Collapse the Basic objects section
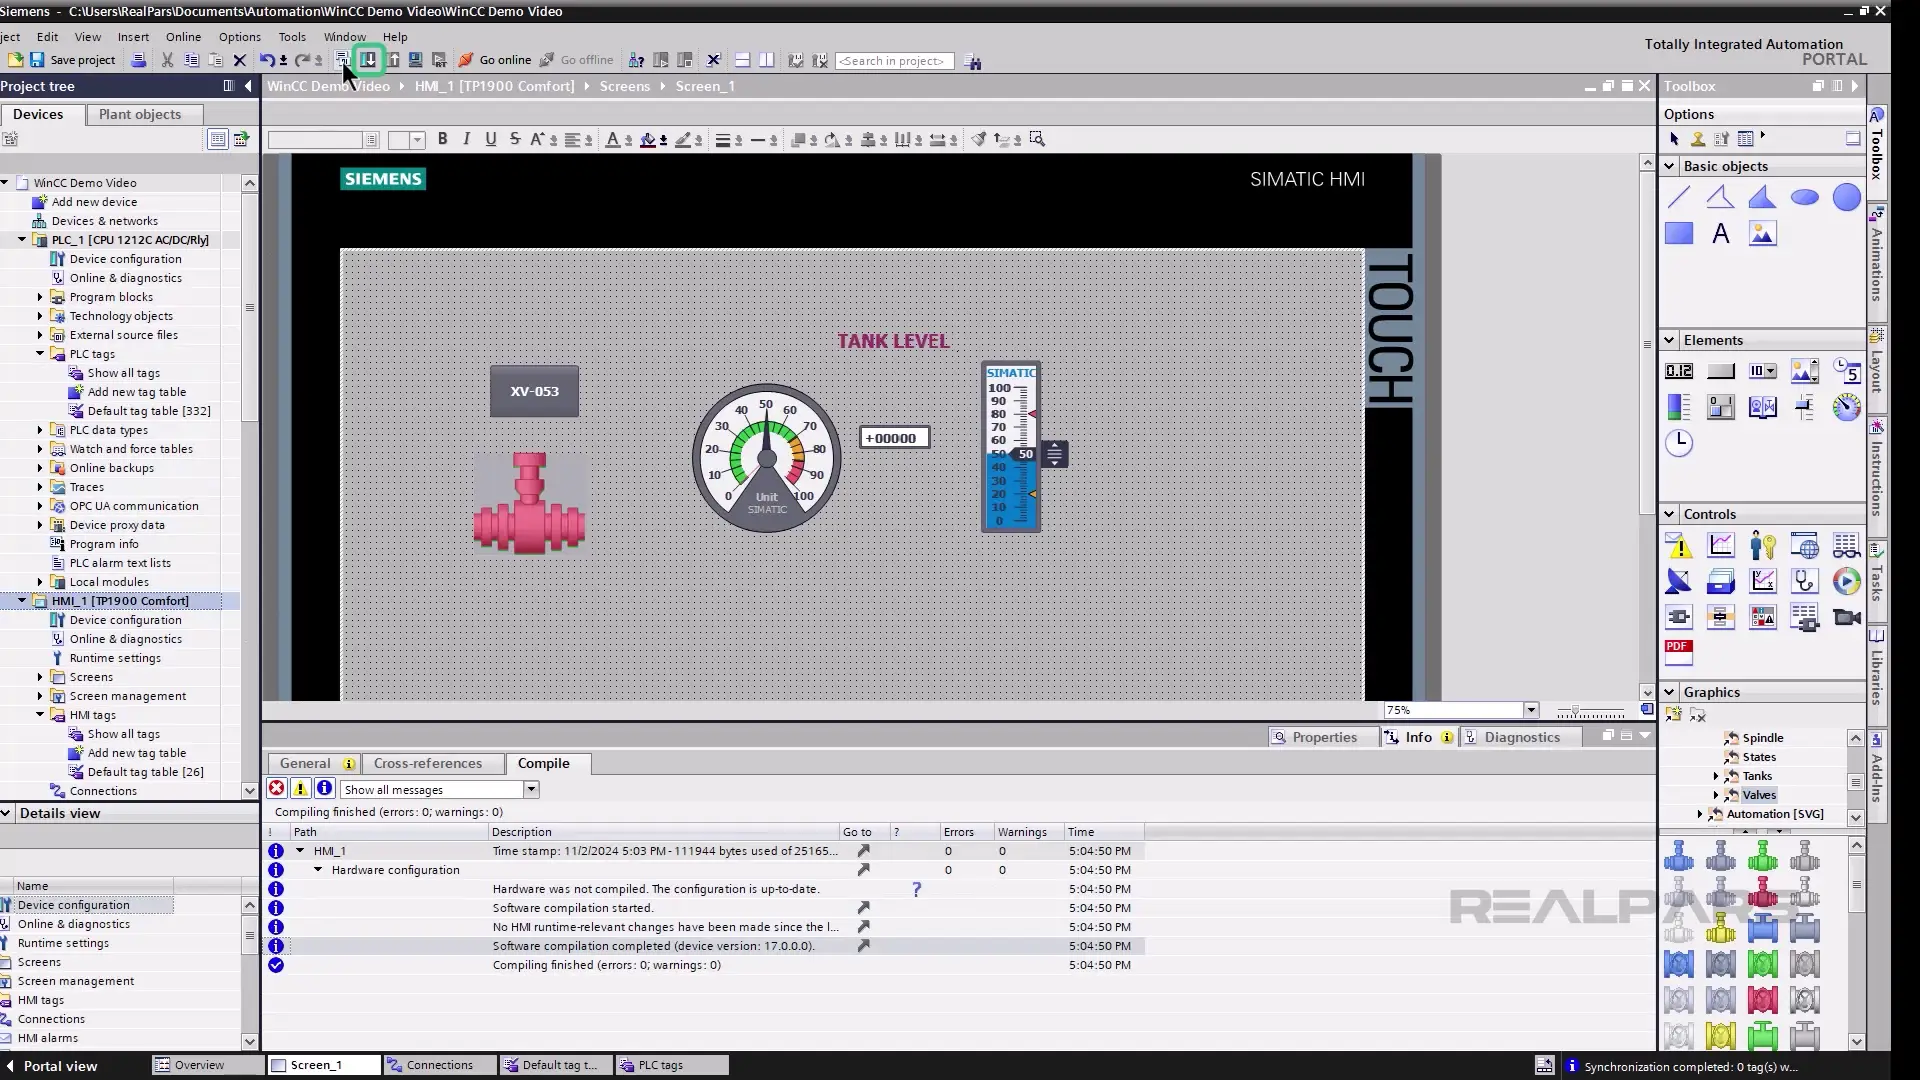Image resolution: width=1920 pixels, height=1080 pixels. 1669,166
